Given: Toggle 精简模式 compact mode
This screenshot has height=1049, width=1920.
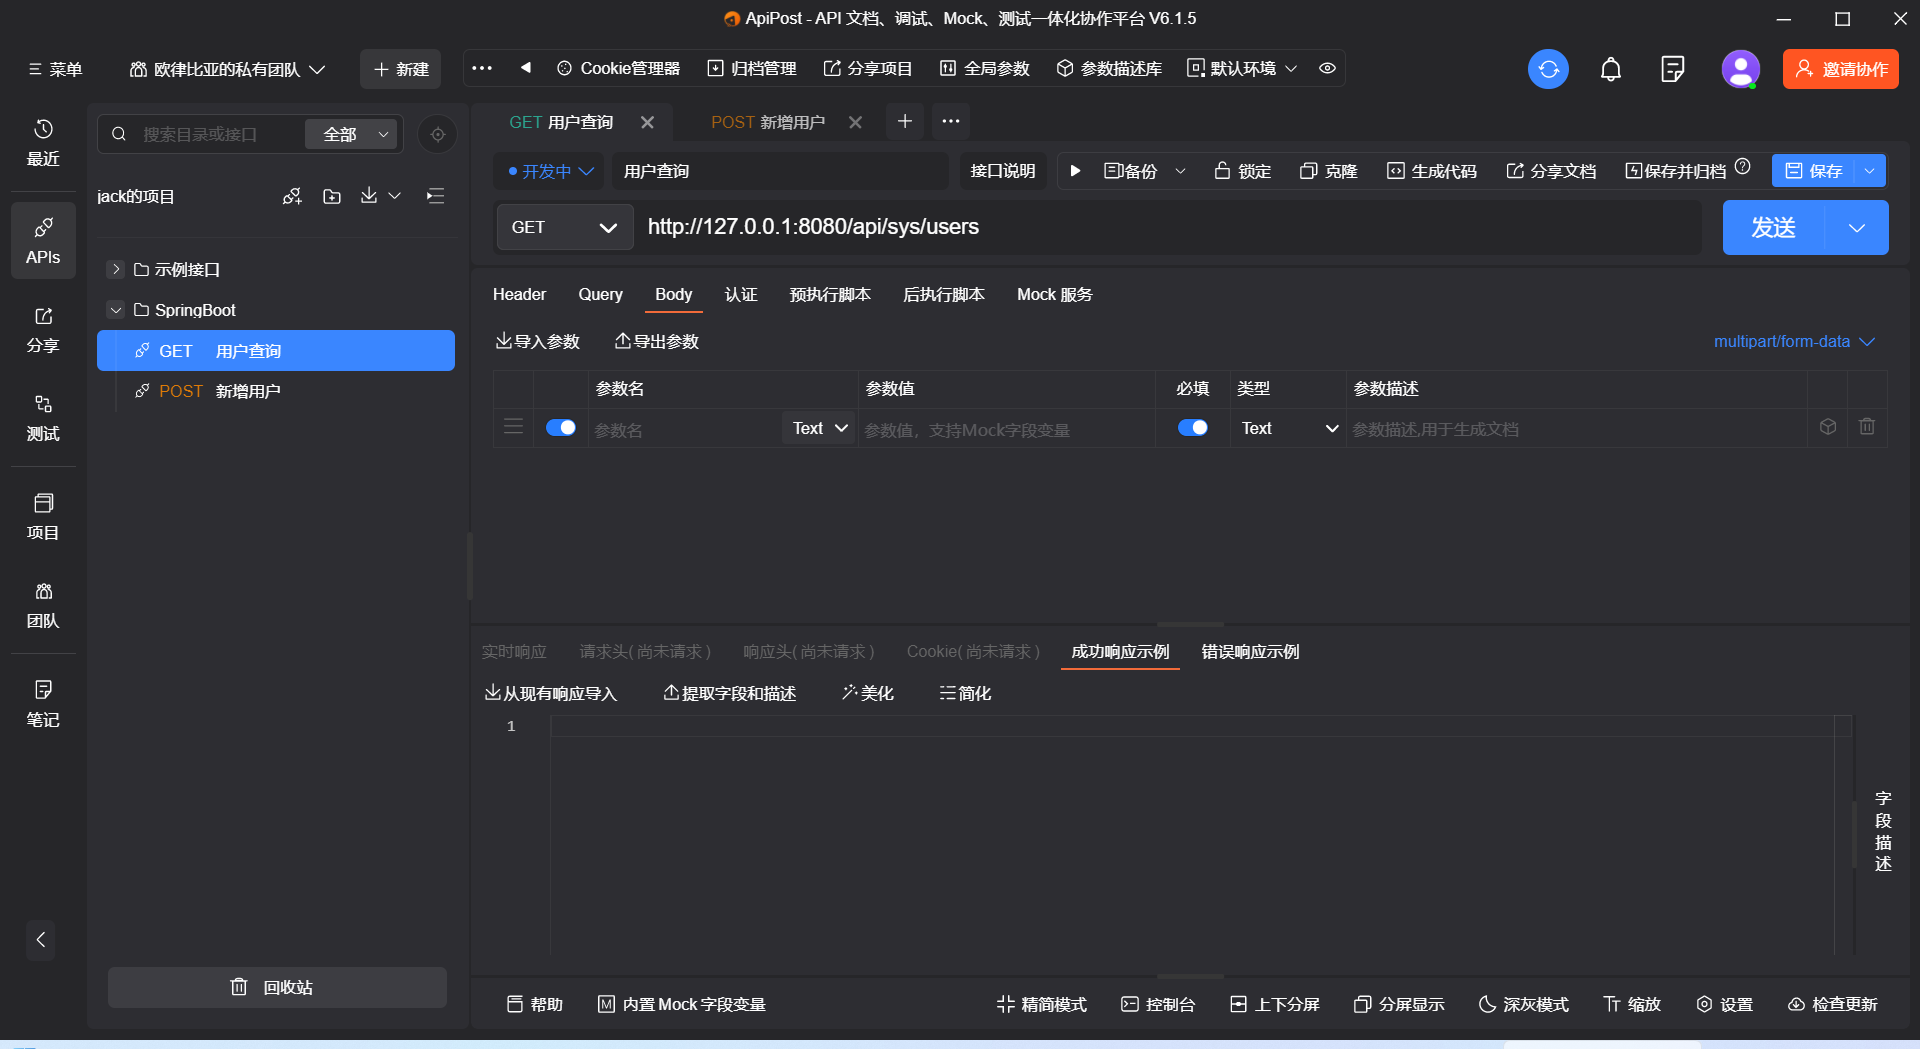Looking at the screenshot, I should click(x=1042, y=1004).
